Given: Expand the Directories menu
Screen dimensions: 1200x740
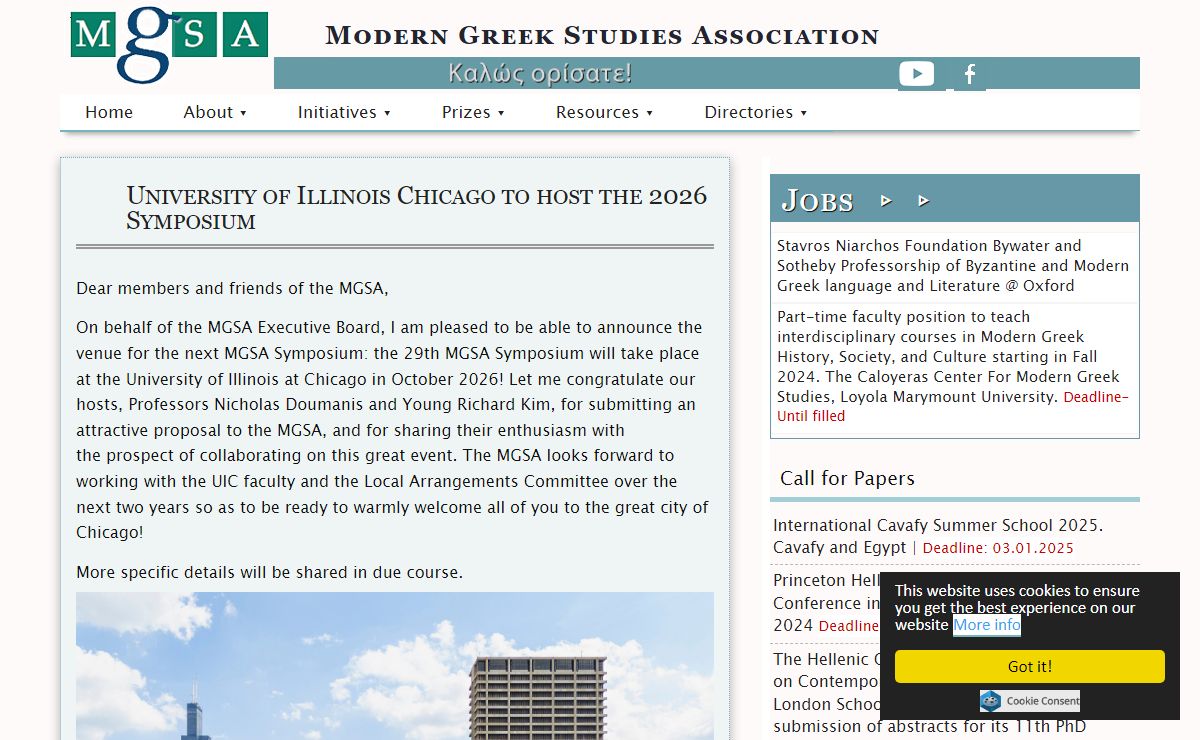Looking at the screenshot, I should click(x=755, y=112).
